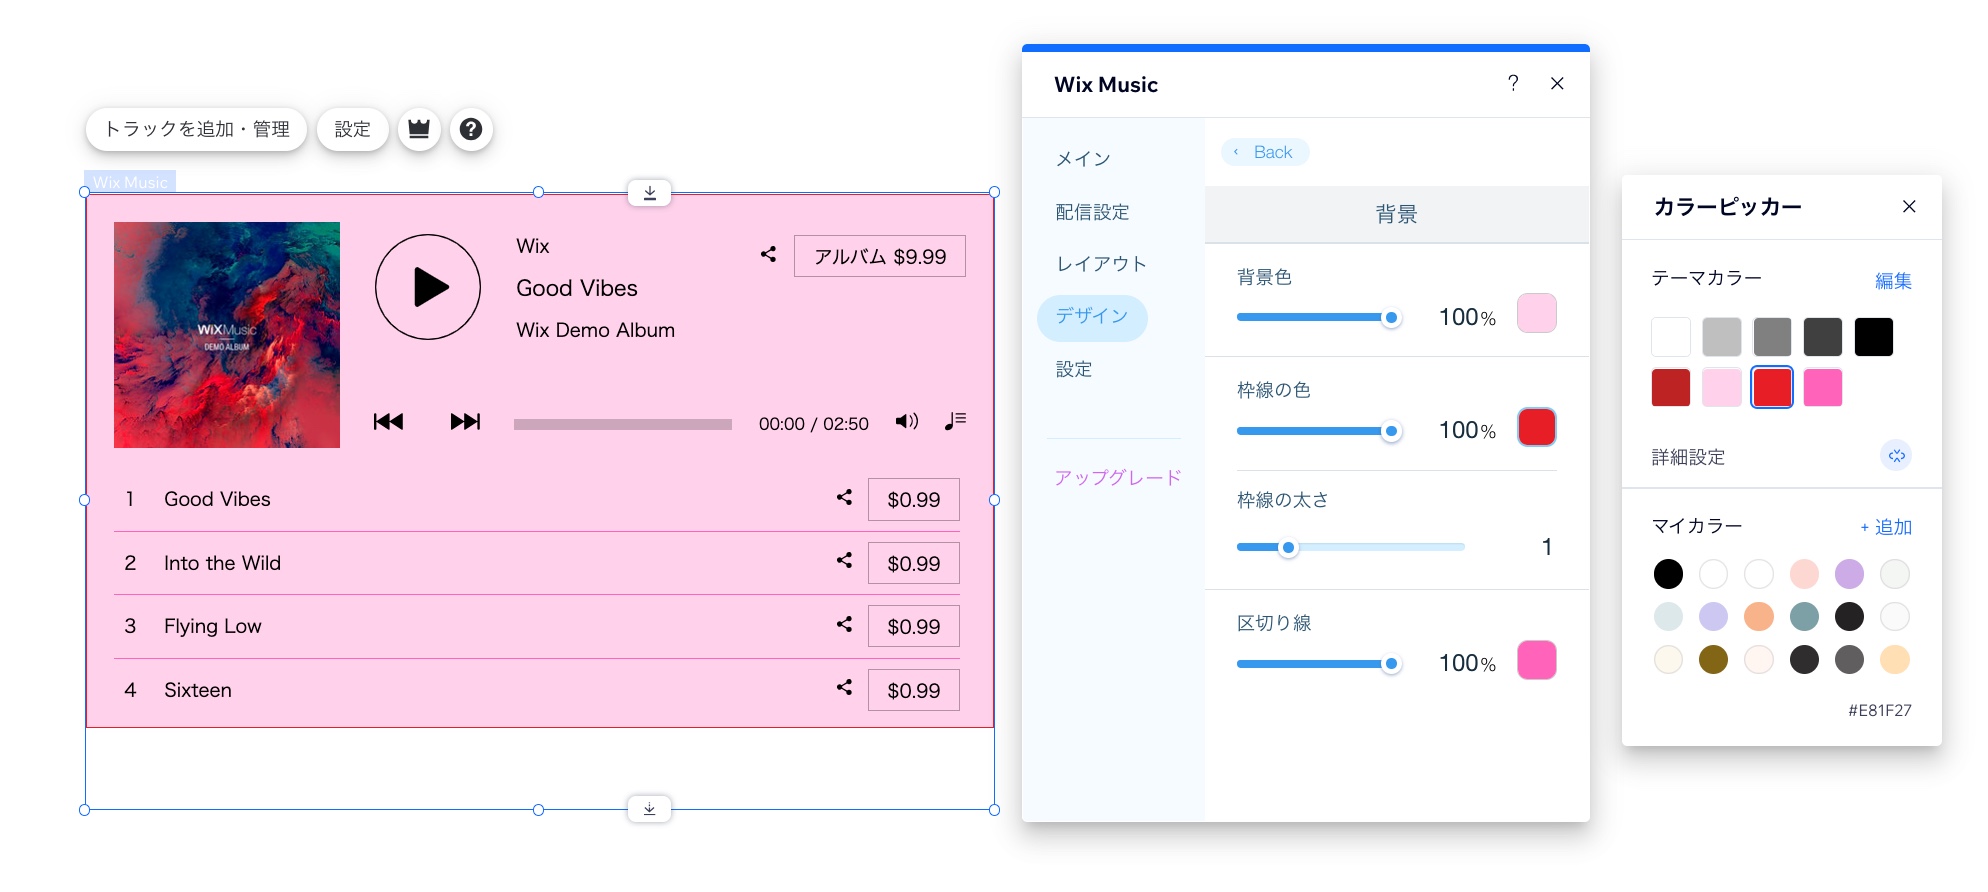Select olive brown circle in マイカラー
Viewport: 1988px width, 892px height.
pos(1713,659)
